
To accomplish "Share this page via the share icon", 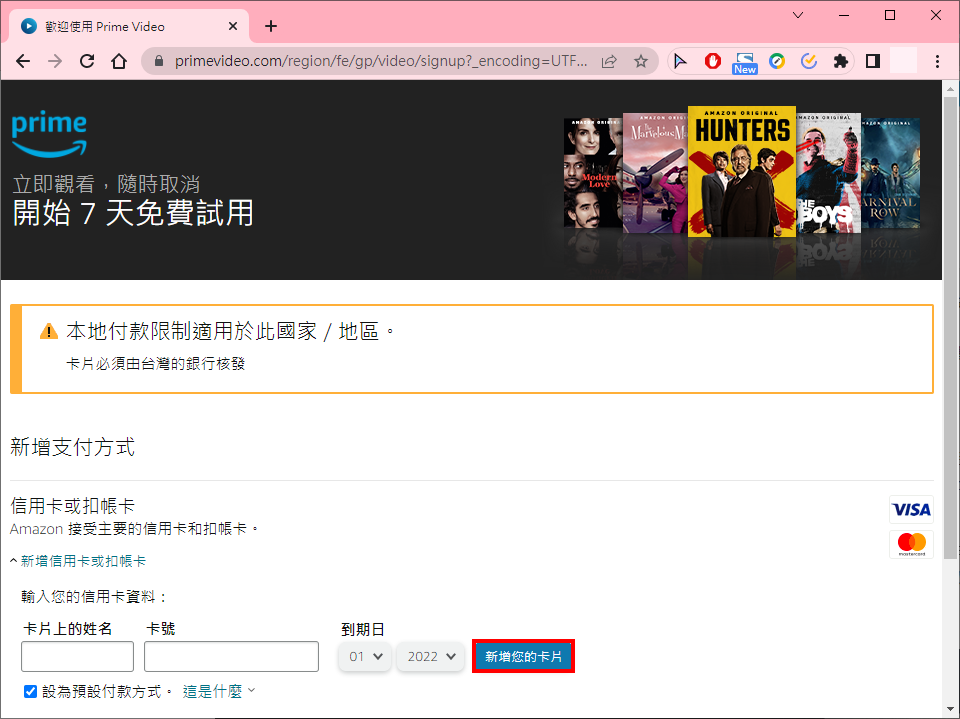I will [609, 61].
